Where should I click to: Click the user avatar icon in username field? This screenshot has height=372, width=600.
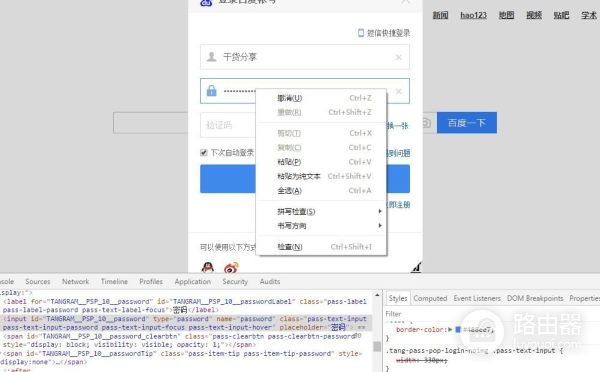pyautogui.click(x=211, y=57)
